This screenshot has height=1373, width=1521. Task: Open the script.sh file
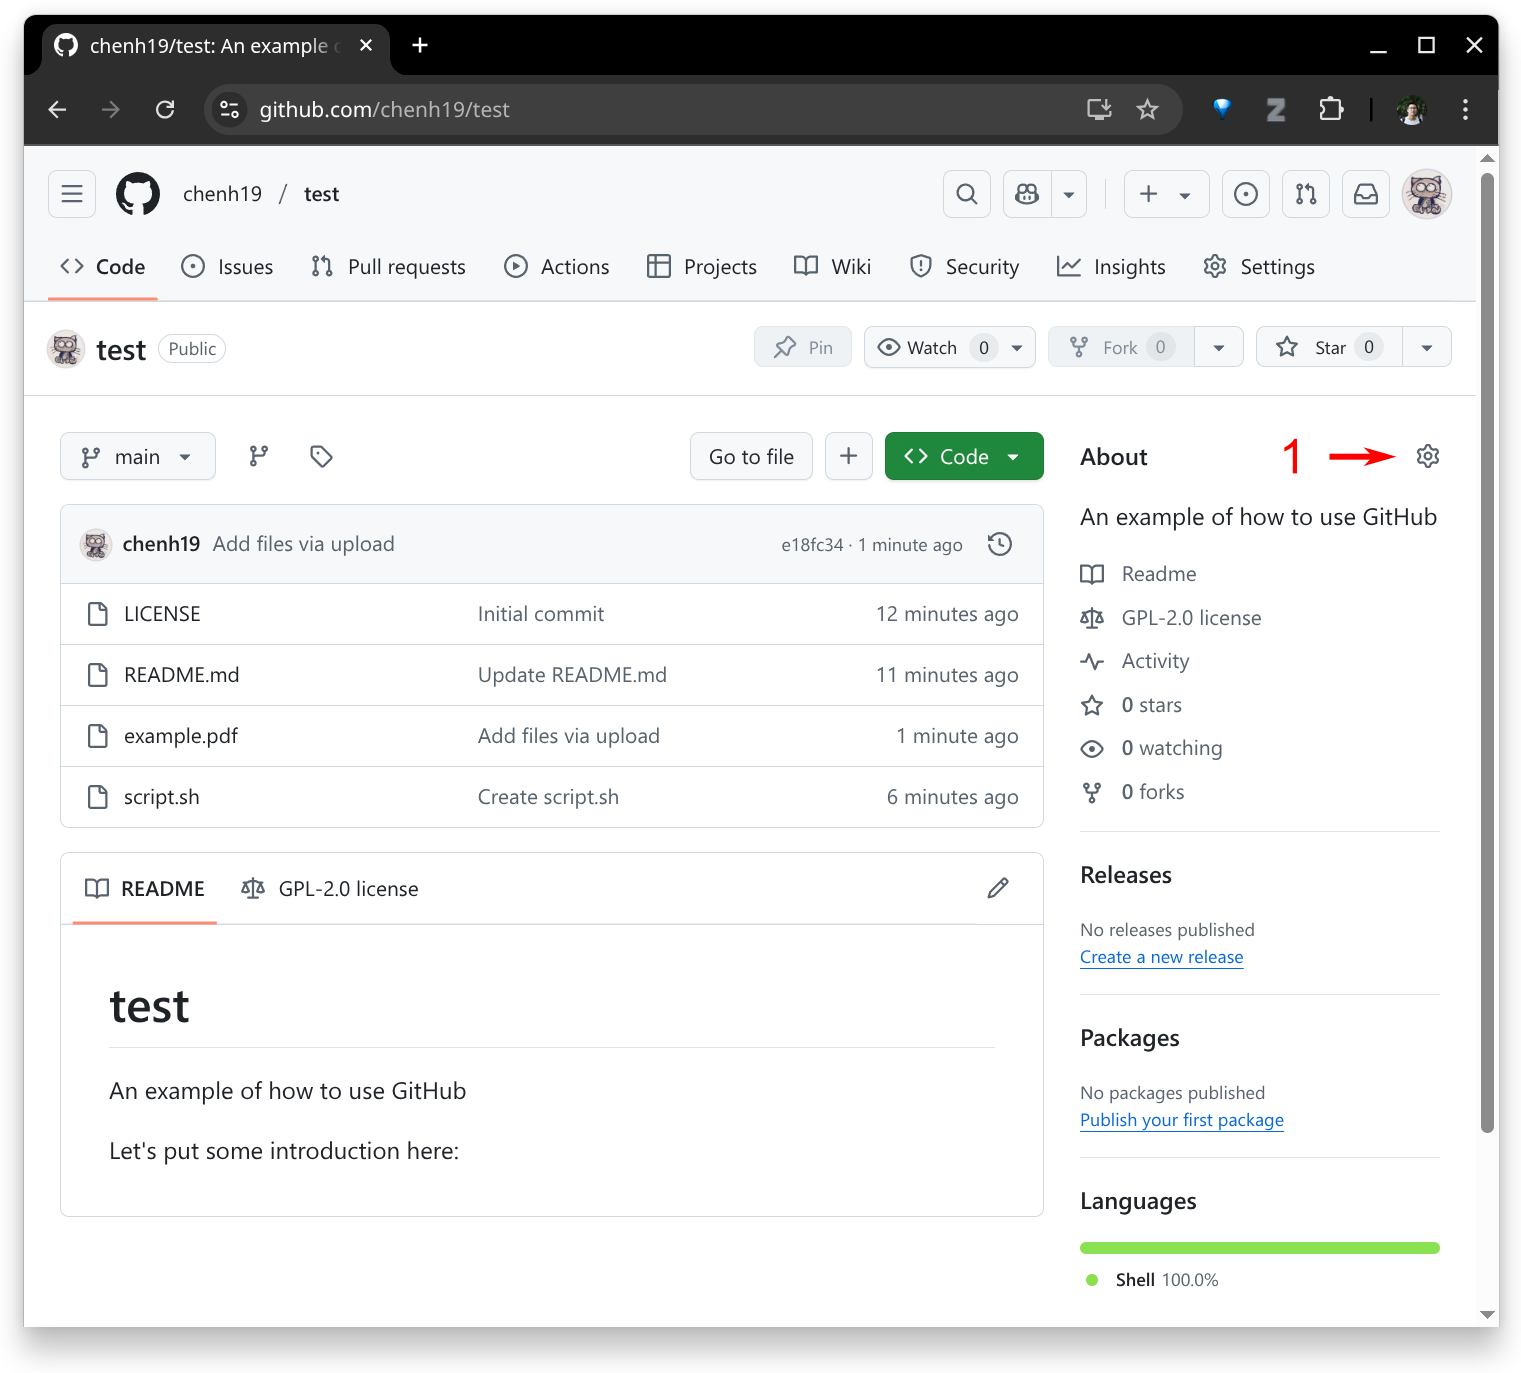coord(161,797)
